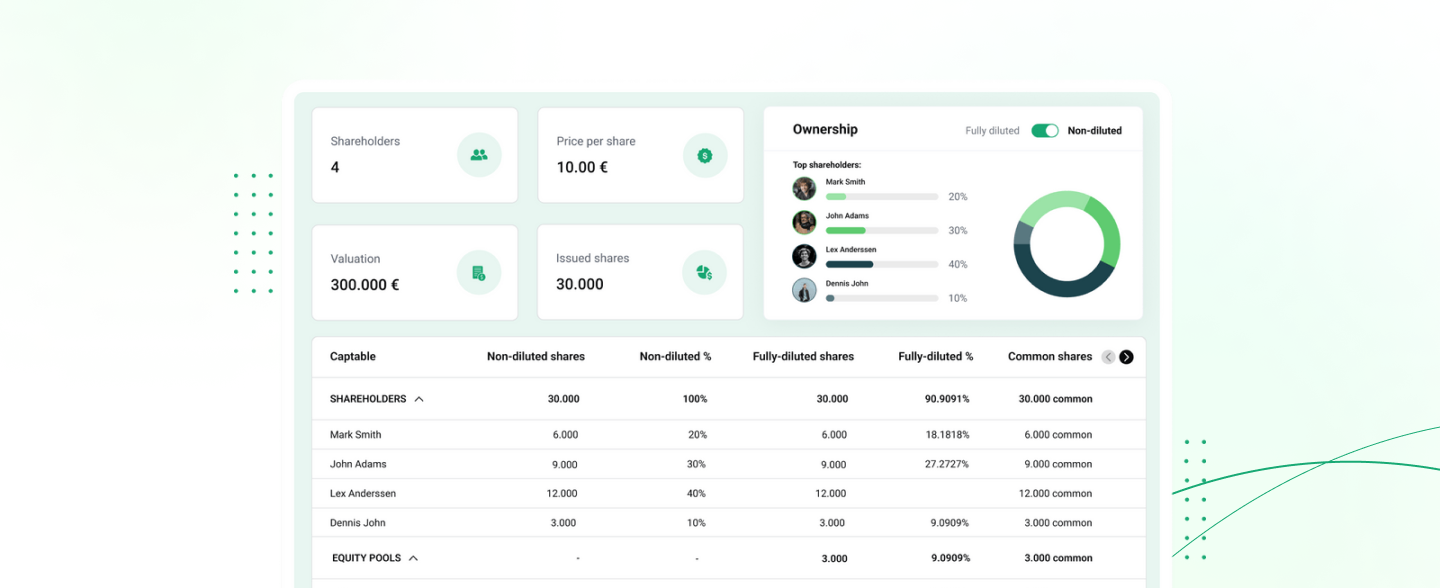Click the Valuation document icon
Screen dimensions: 1440x588
(479, 272)
